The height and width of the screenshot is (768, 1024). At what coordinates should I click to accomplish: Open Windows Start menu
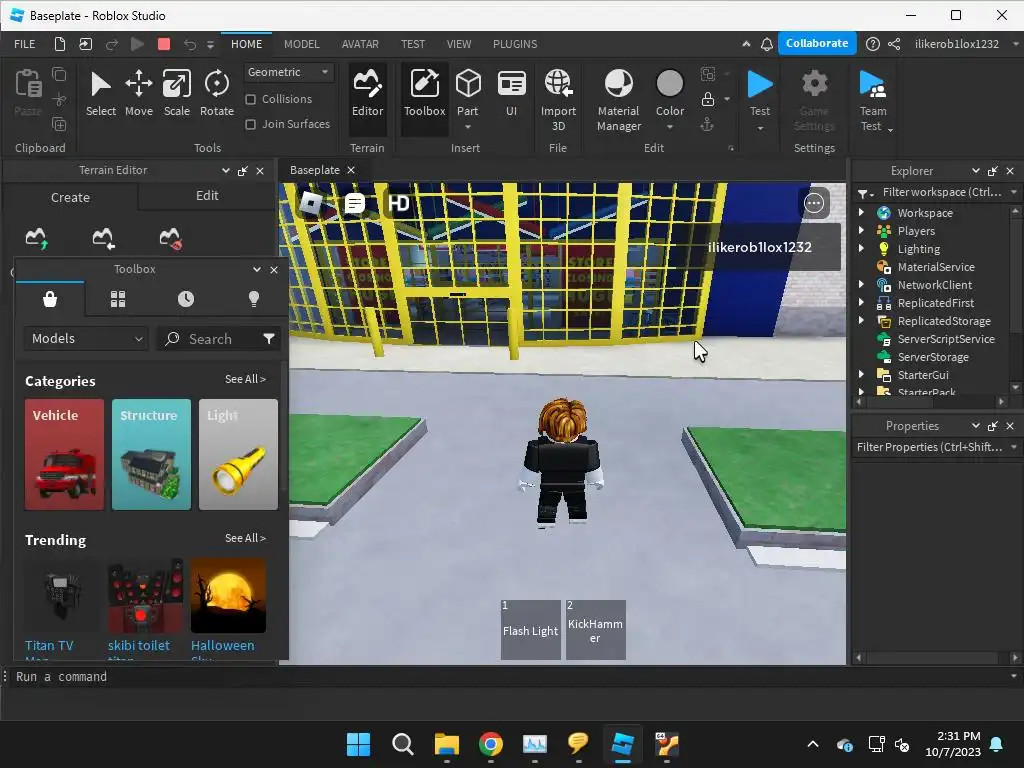pos(359,744)
